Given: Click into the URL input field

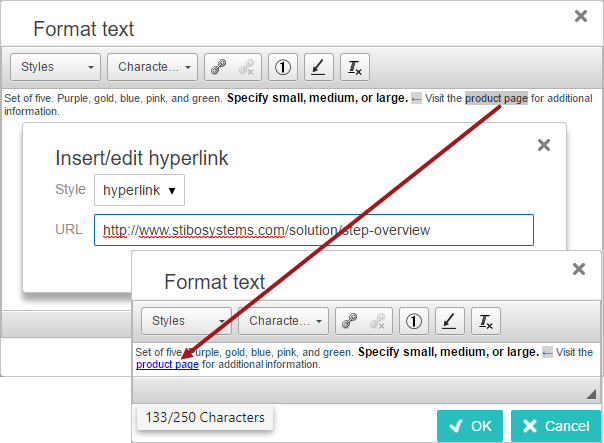Looking at the screenshot, I should pos(314,230).
